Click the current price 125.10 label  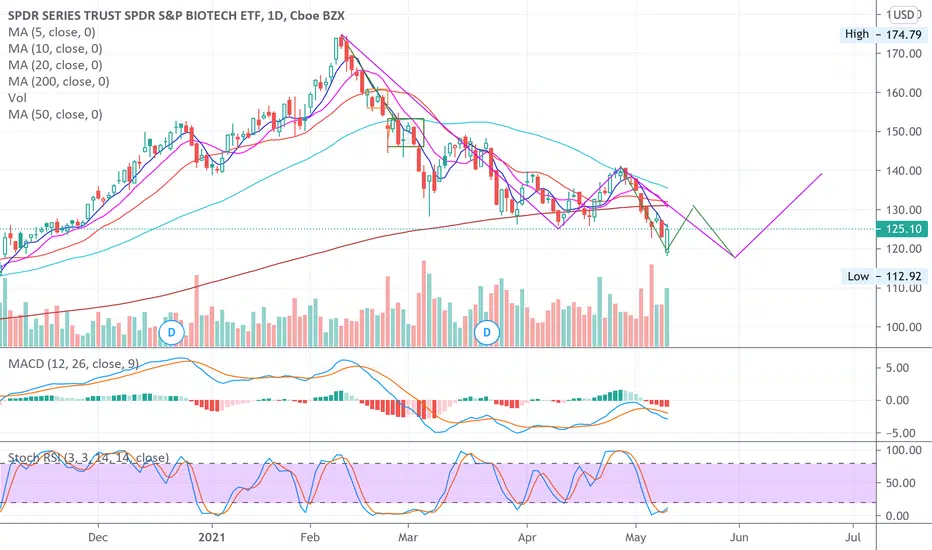pos(902,229)
